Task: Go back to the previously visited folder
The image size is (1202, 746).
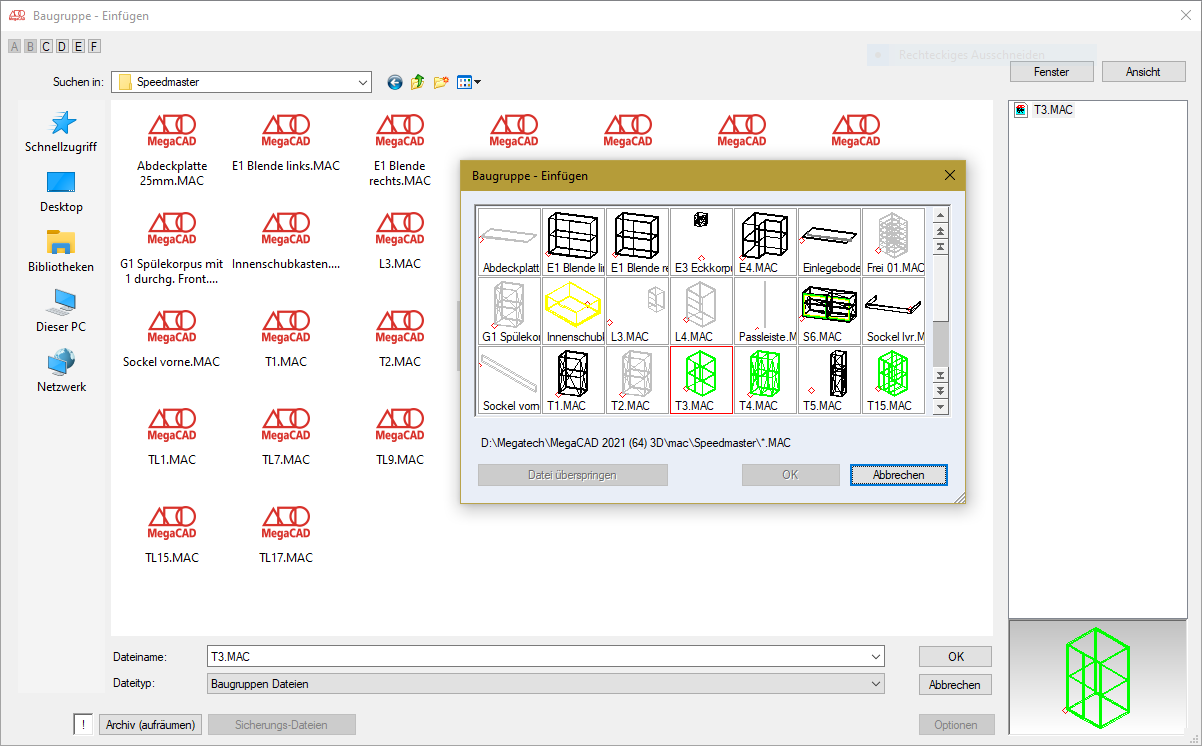Action: coord(395,82)
